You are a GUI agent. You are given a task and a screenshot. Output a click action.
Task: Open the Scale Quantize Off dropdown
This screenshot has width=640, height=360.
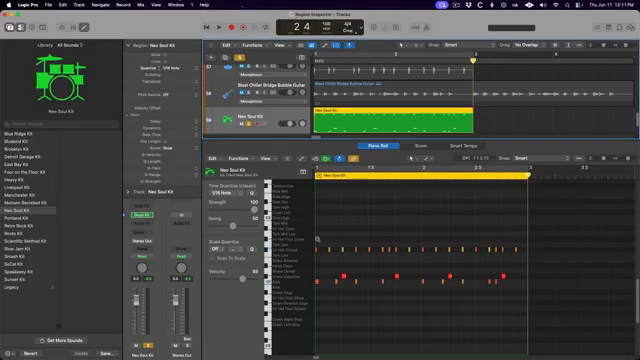click(217, 249)
